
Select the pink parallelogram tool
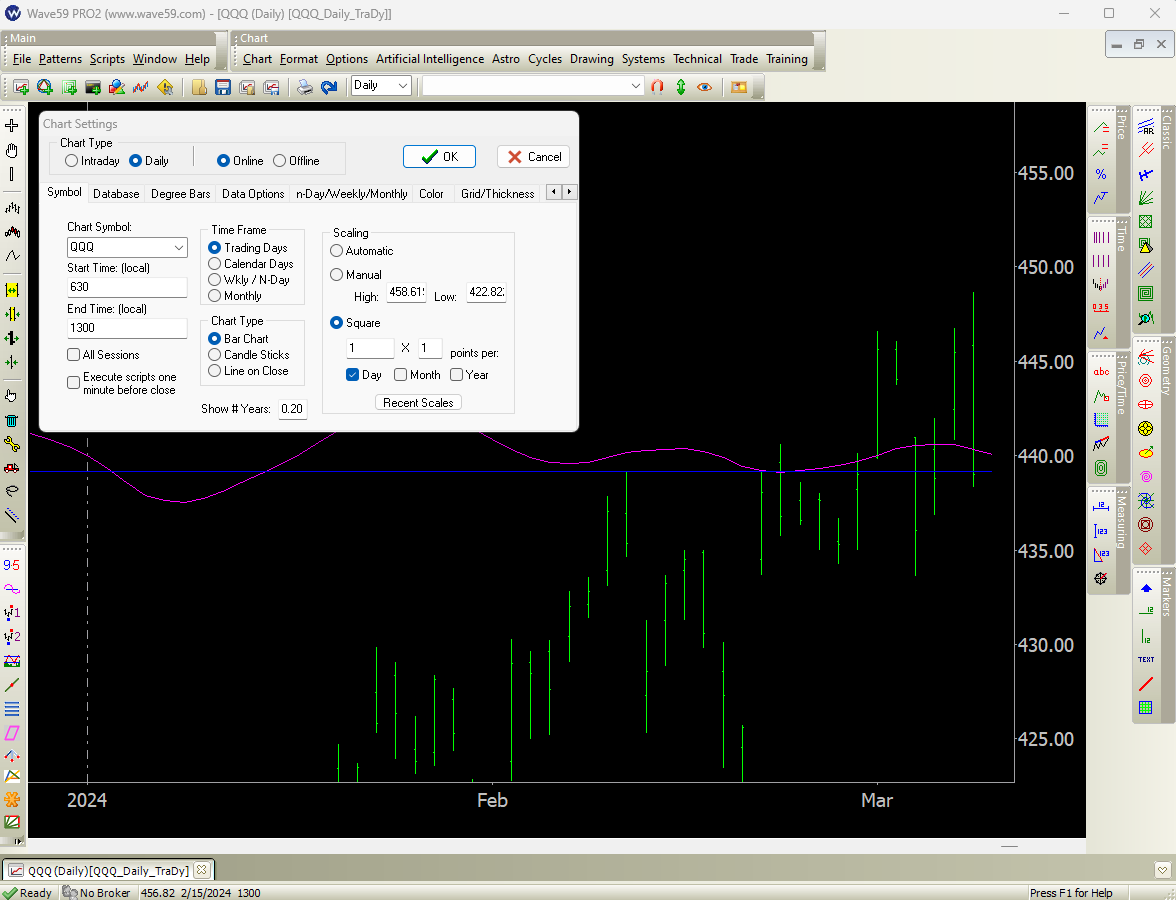tap(12, 733)
